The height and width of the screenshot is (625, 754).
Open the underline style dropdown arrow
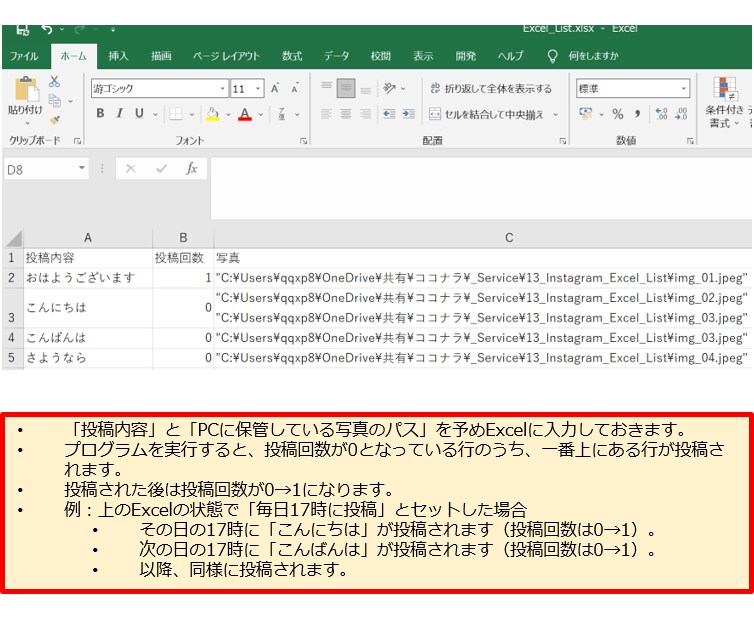[x=155, y=114]
